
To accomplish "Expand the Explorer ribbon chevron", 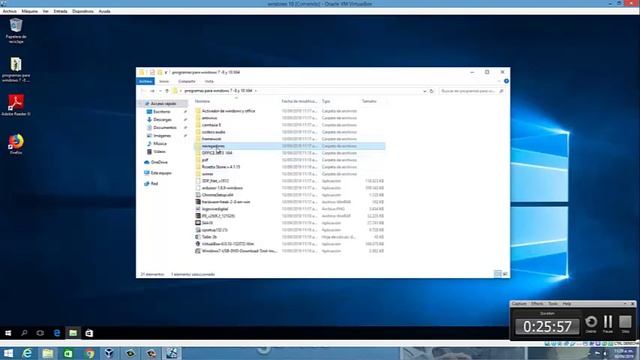I will pyautogui.click(x=499, y=81).
